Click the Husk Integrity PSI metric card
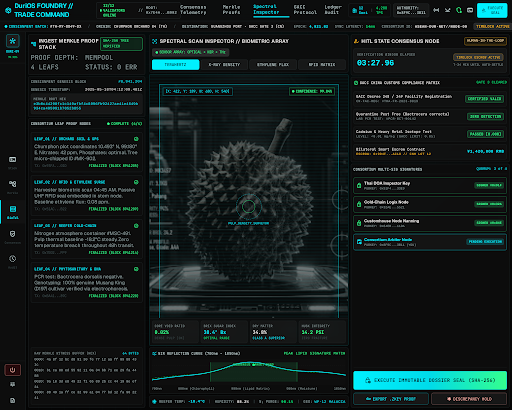Screen dimensions: 512x410 point(322,332)
